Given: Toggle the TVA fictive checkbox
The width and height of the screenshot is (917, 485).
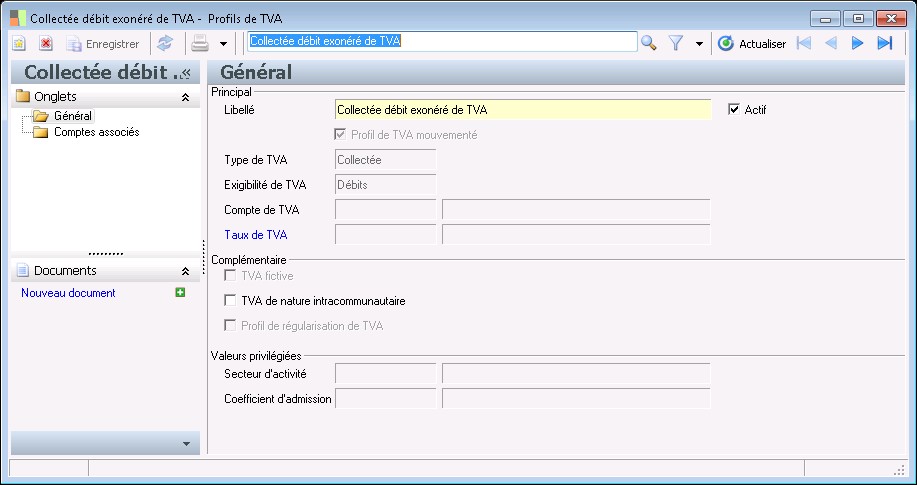Looking at the screenshot, I should click(230, 276).
